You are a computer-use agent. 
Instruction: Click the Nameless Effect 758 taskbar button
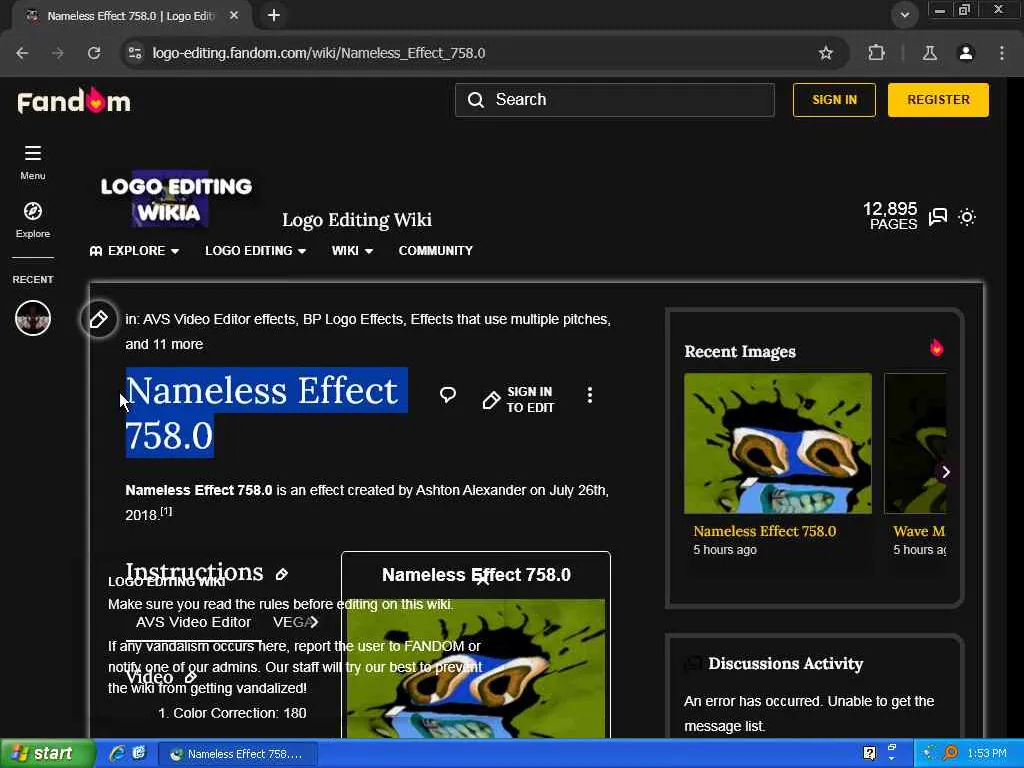pos(238,754)
